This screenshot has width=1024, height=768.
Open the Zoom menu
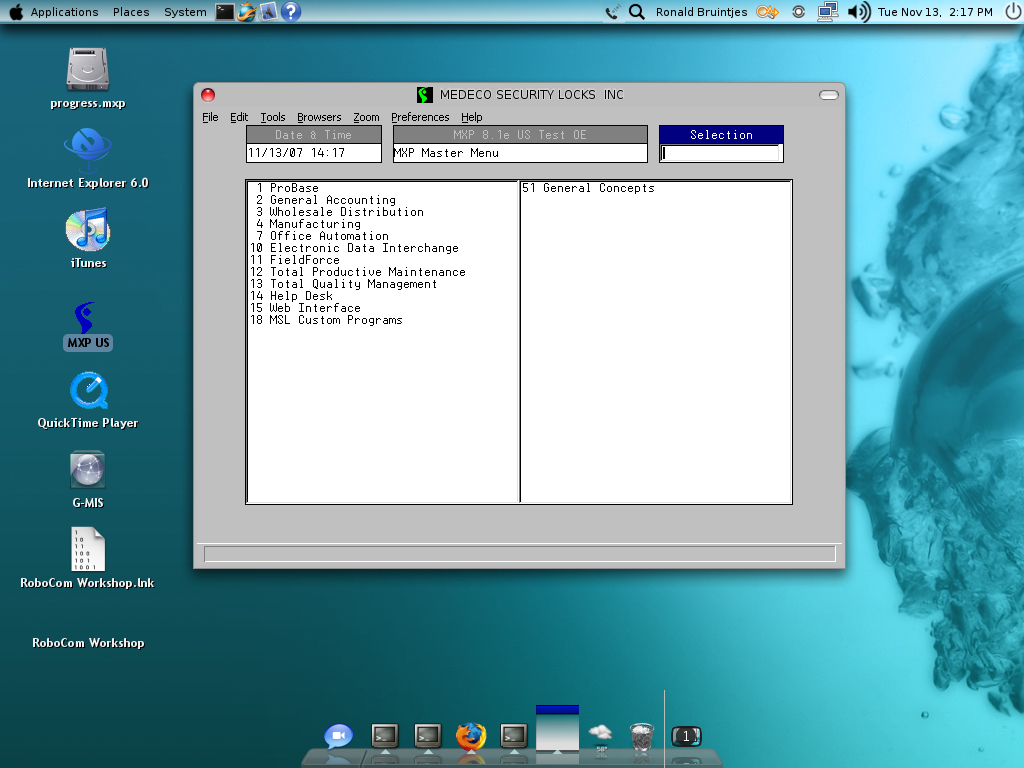coord(366,117)
